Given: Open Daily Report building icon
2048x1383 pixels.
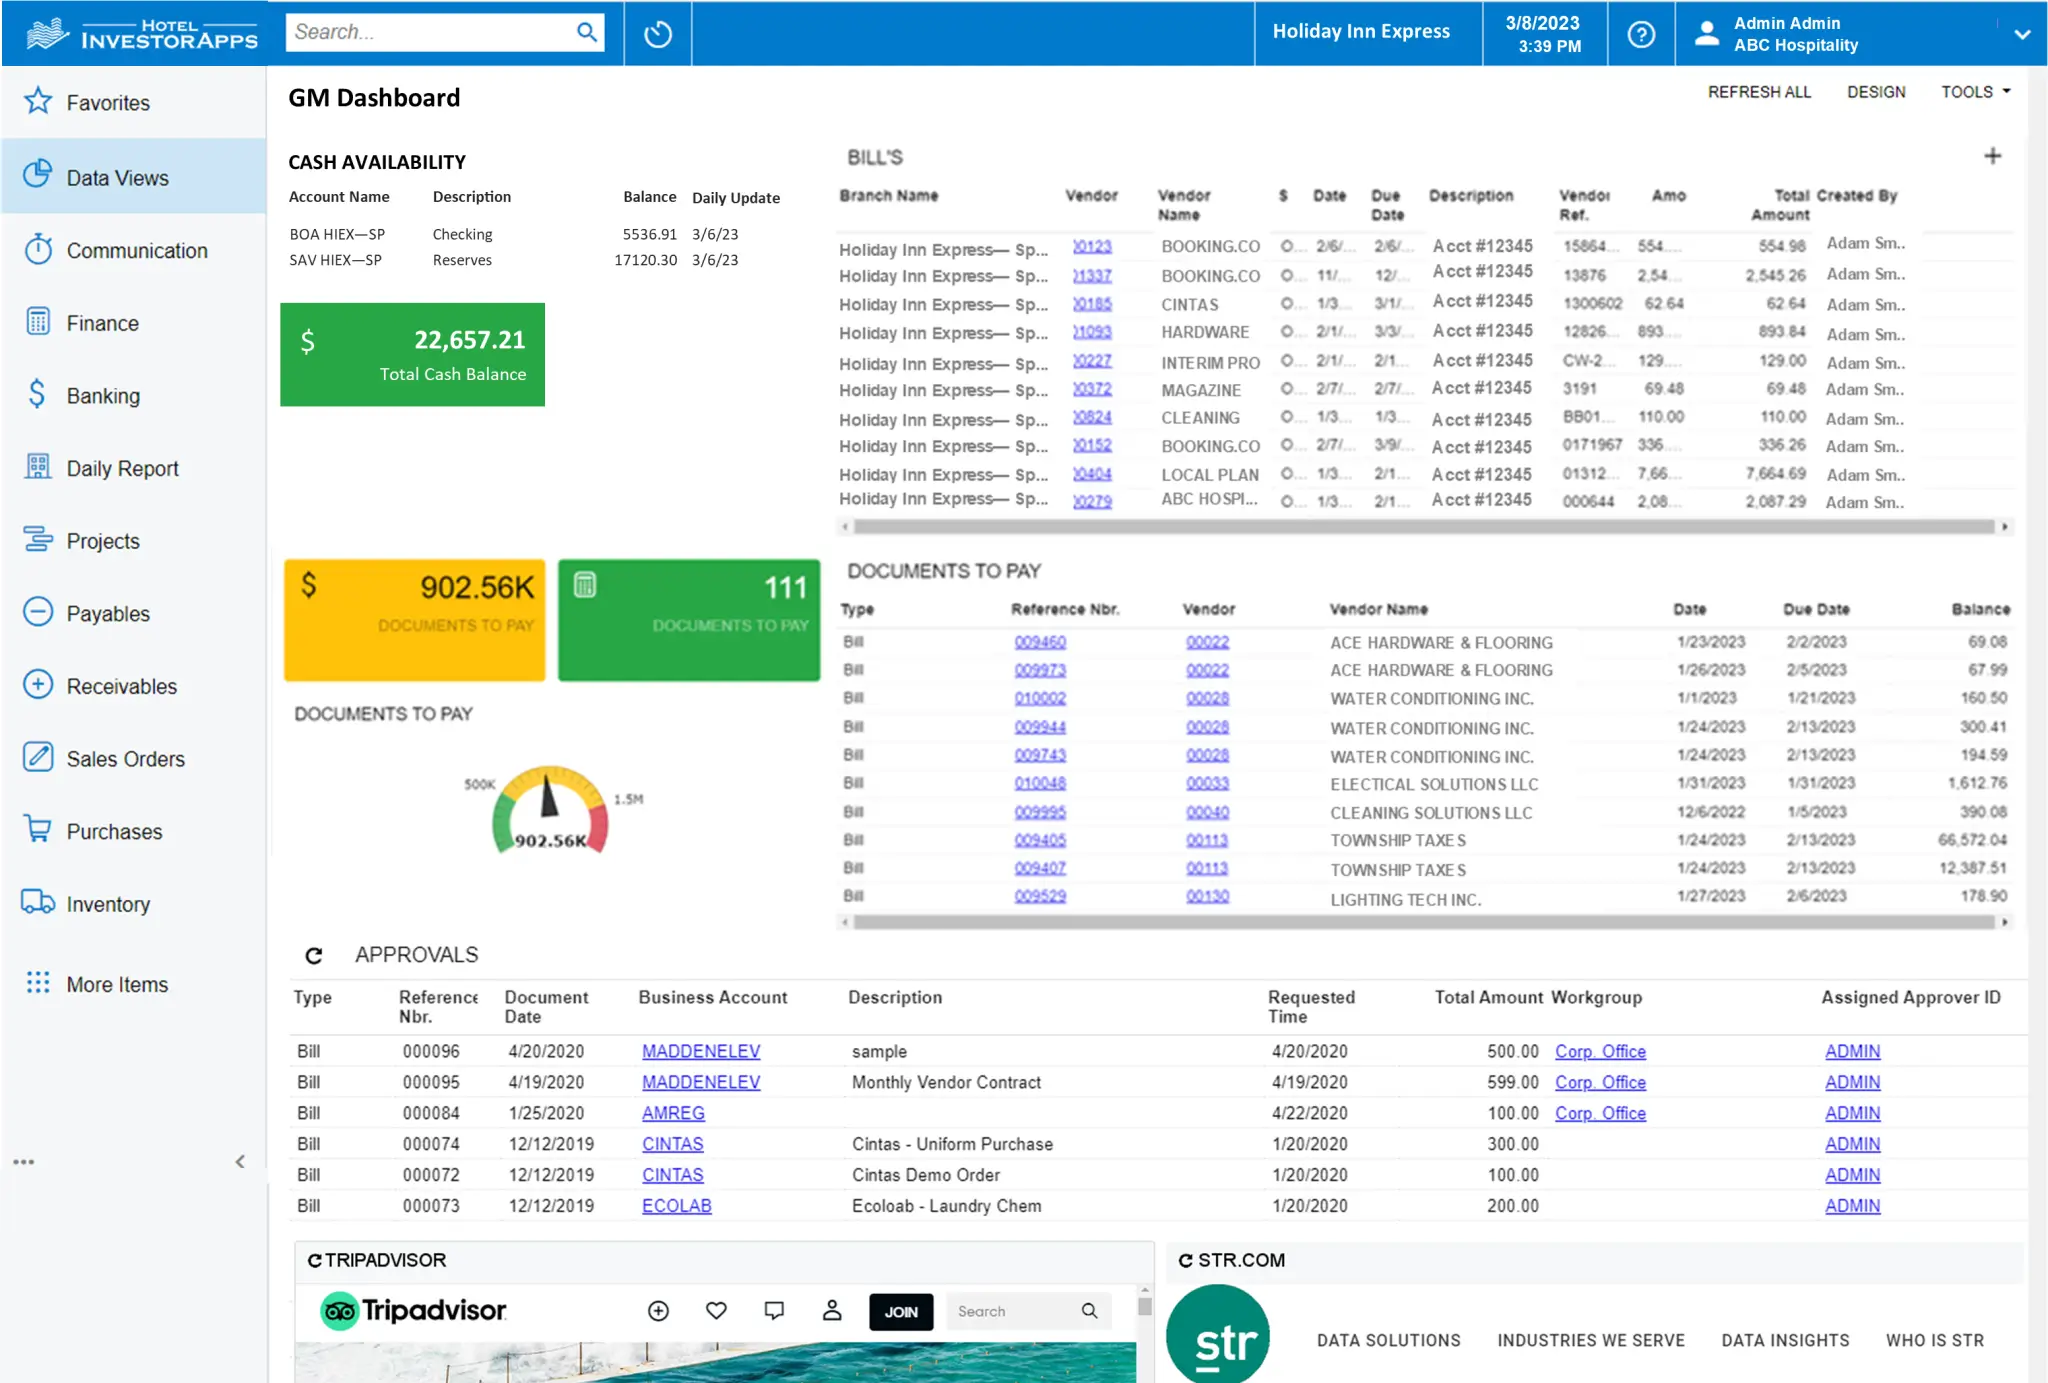Looking at the screenshot, I should pos(38,467).
